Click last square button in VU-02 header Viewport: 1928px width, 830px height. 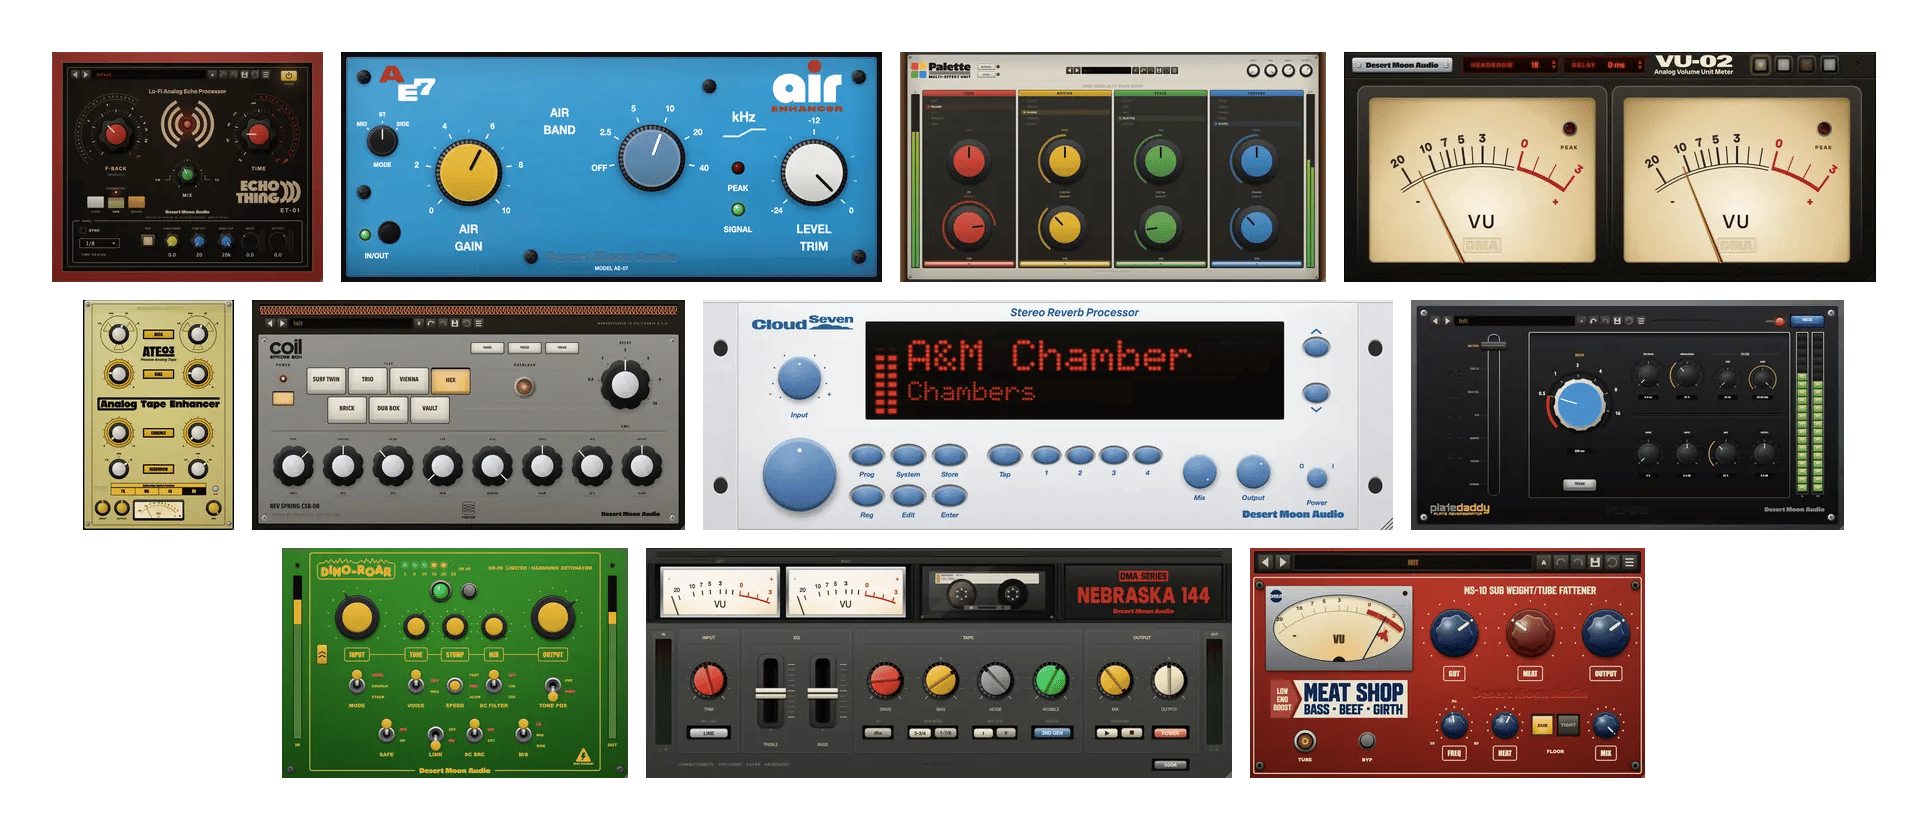pos(1830,65)
